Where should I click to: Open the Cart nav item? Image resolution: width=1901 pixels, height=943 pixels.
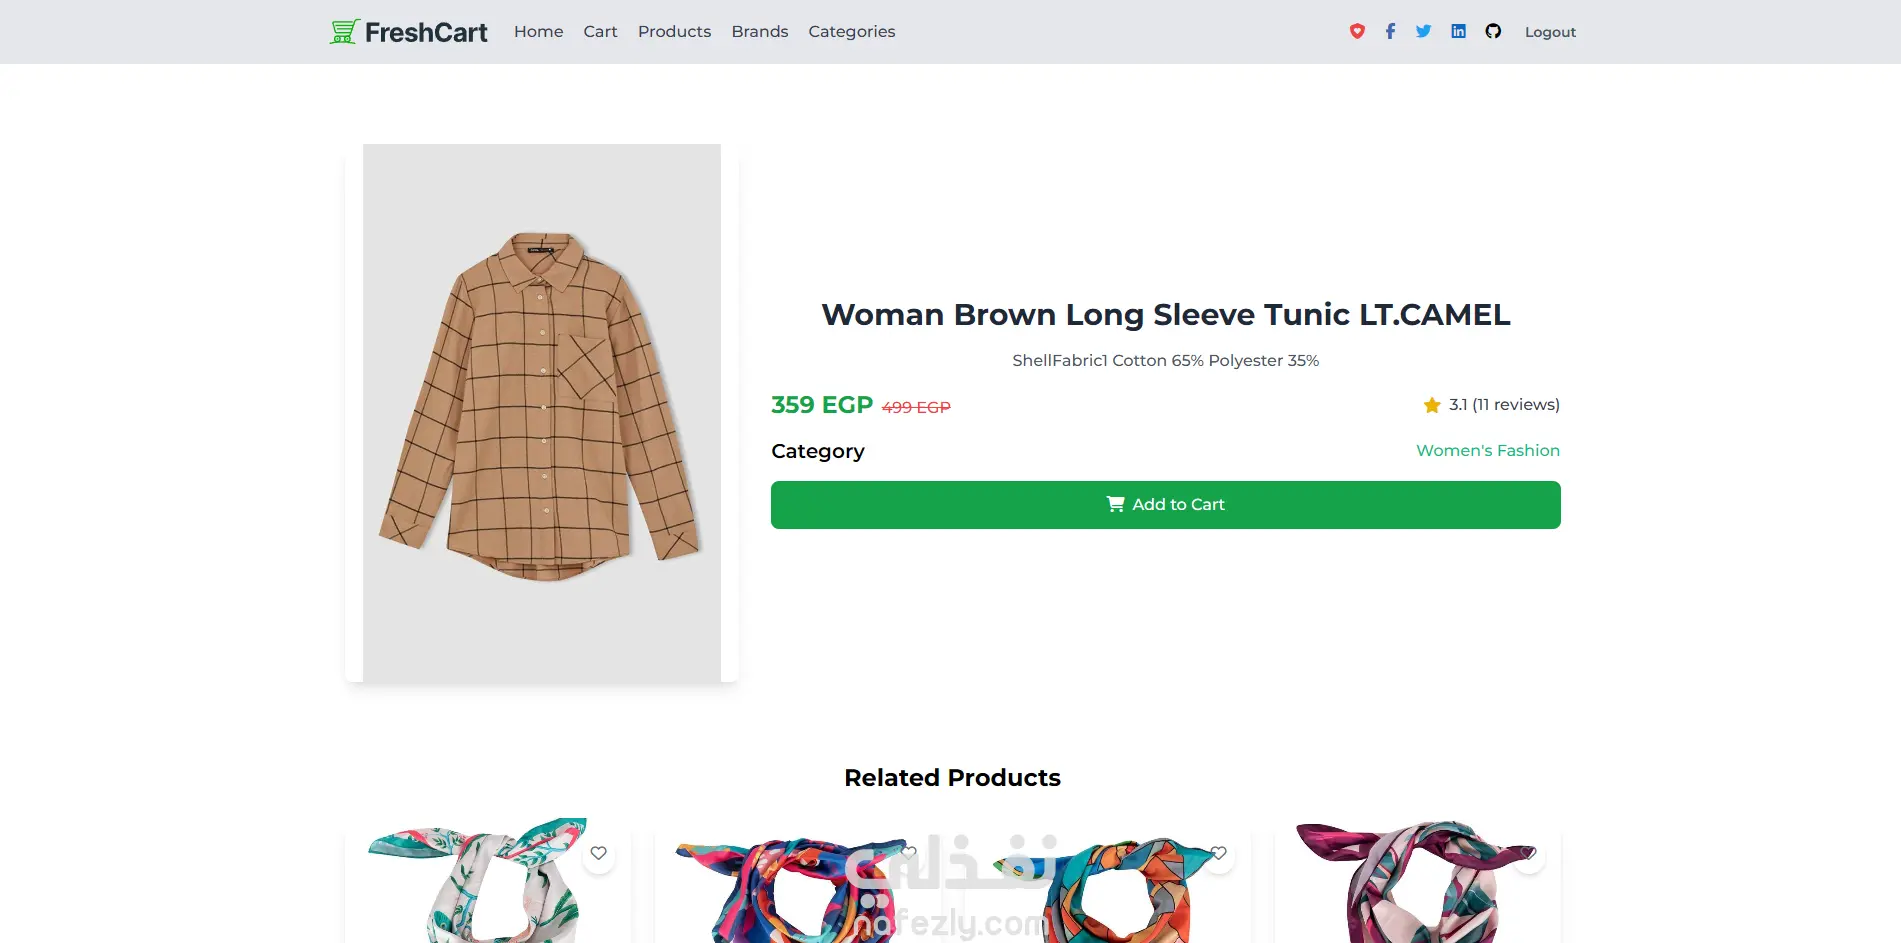(600, 32)
